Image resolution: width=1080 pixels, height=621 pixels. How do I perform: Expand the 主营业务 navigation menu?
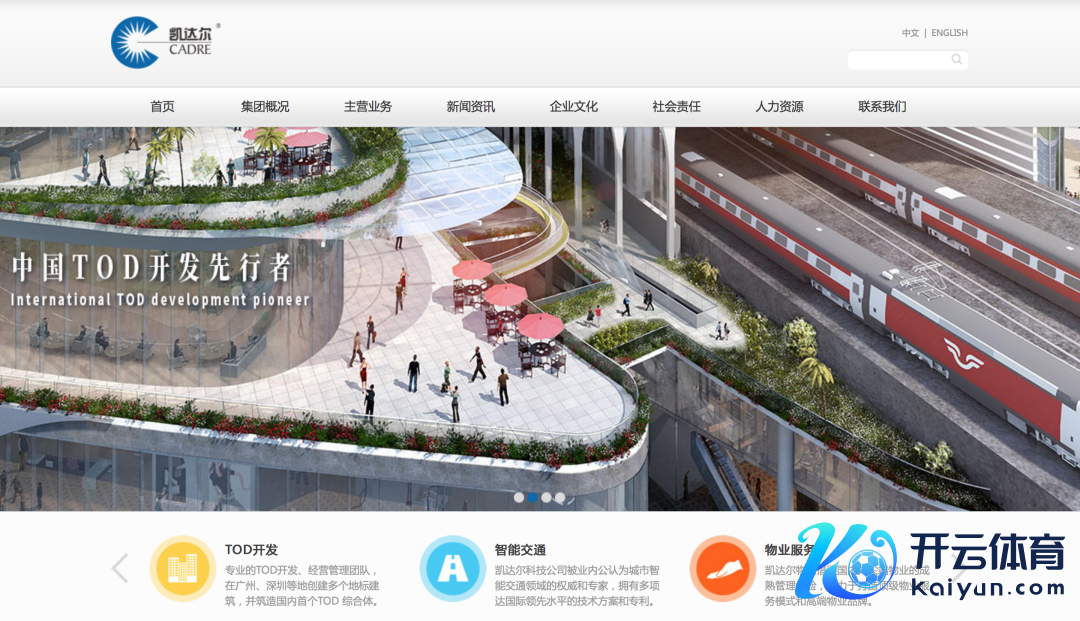tap(368, 107)
